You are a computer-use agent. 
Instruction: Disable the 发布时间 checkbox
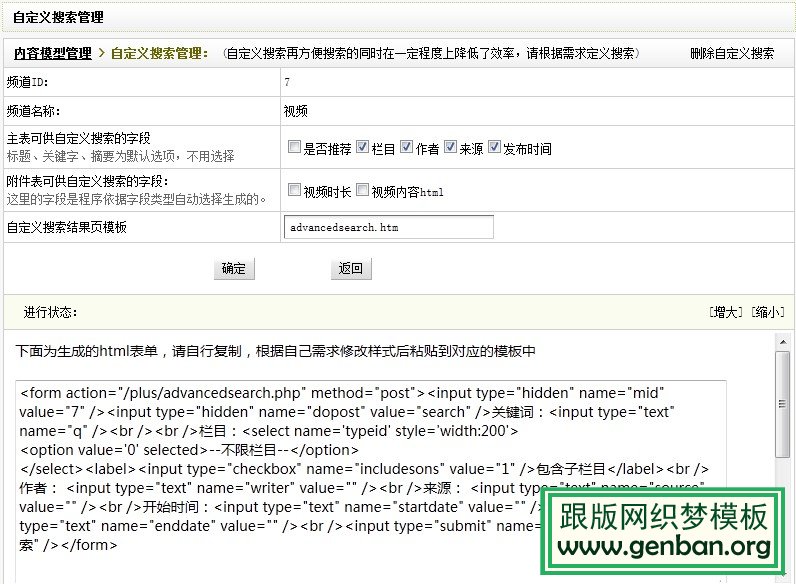[494, 148]
